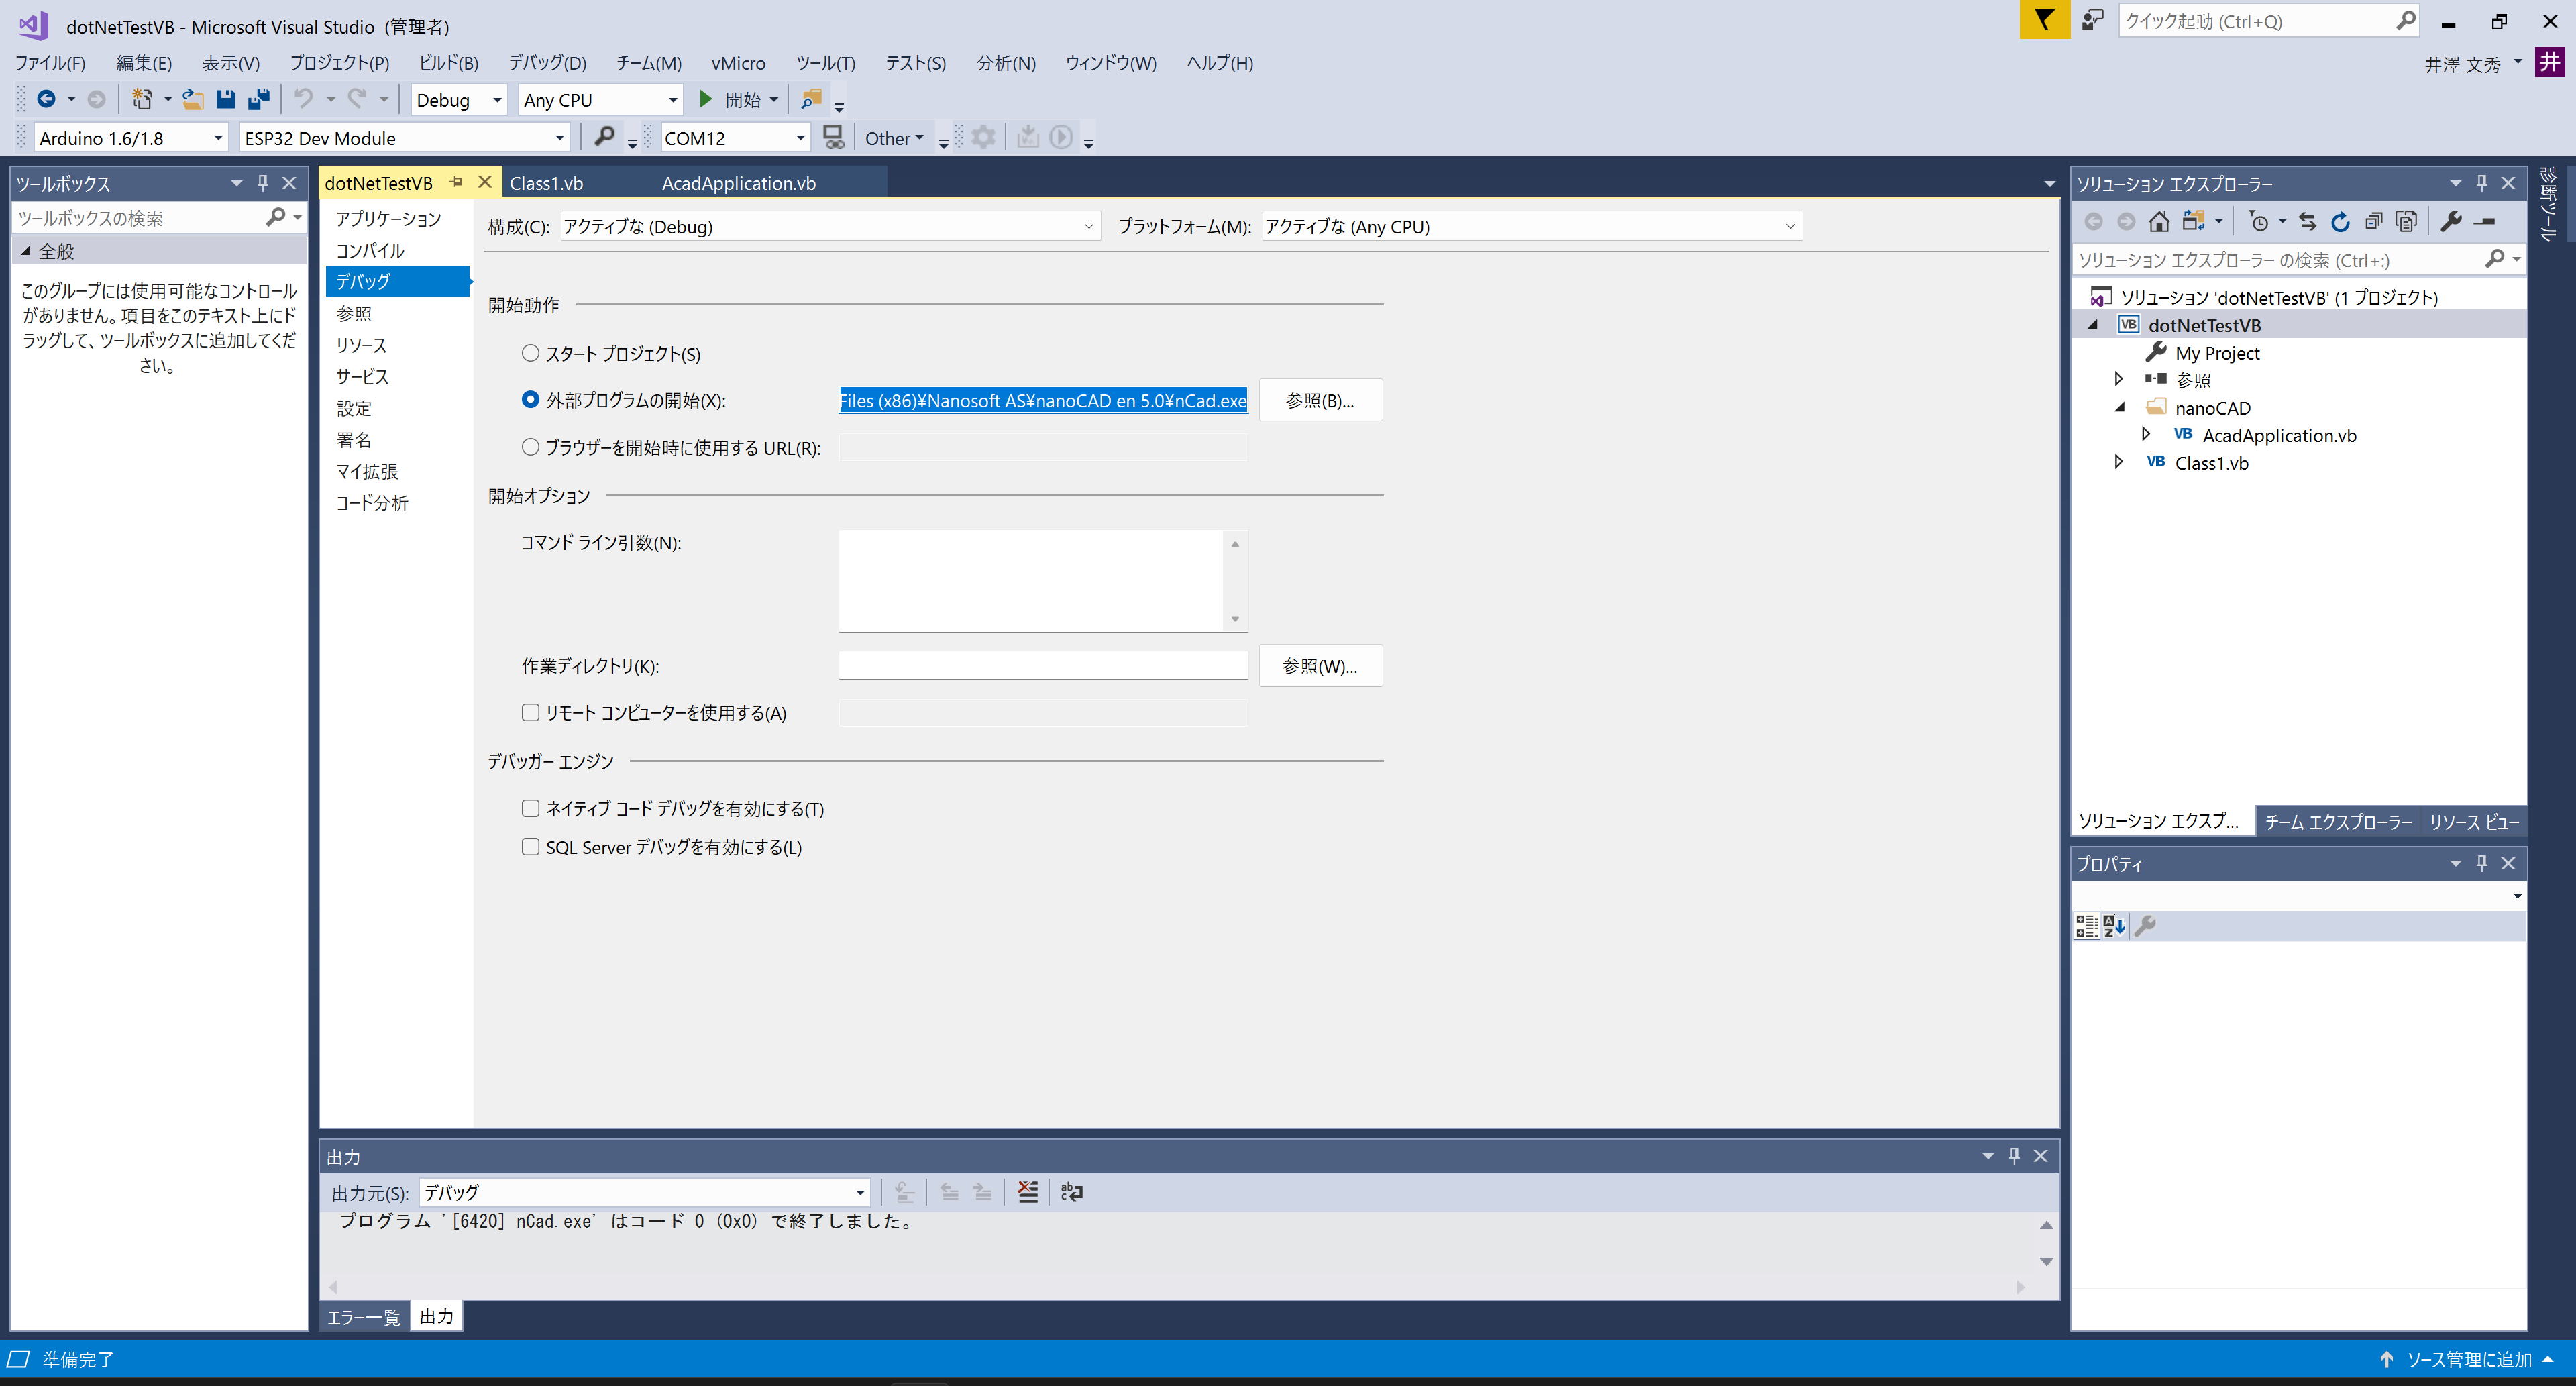Viewport: 2576px width, 1386px height.
Task: Click the Solution Explorer Home icon
Action: click(2159, 222)
